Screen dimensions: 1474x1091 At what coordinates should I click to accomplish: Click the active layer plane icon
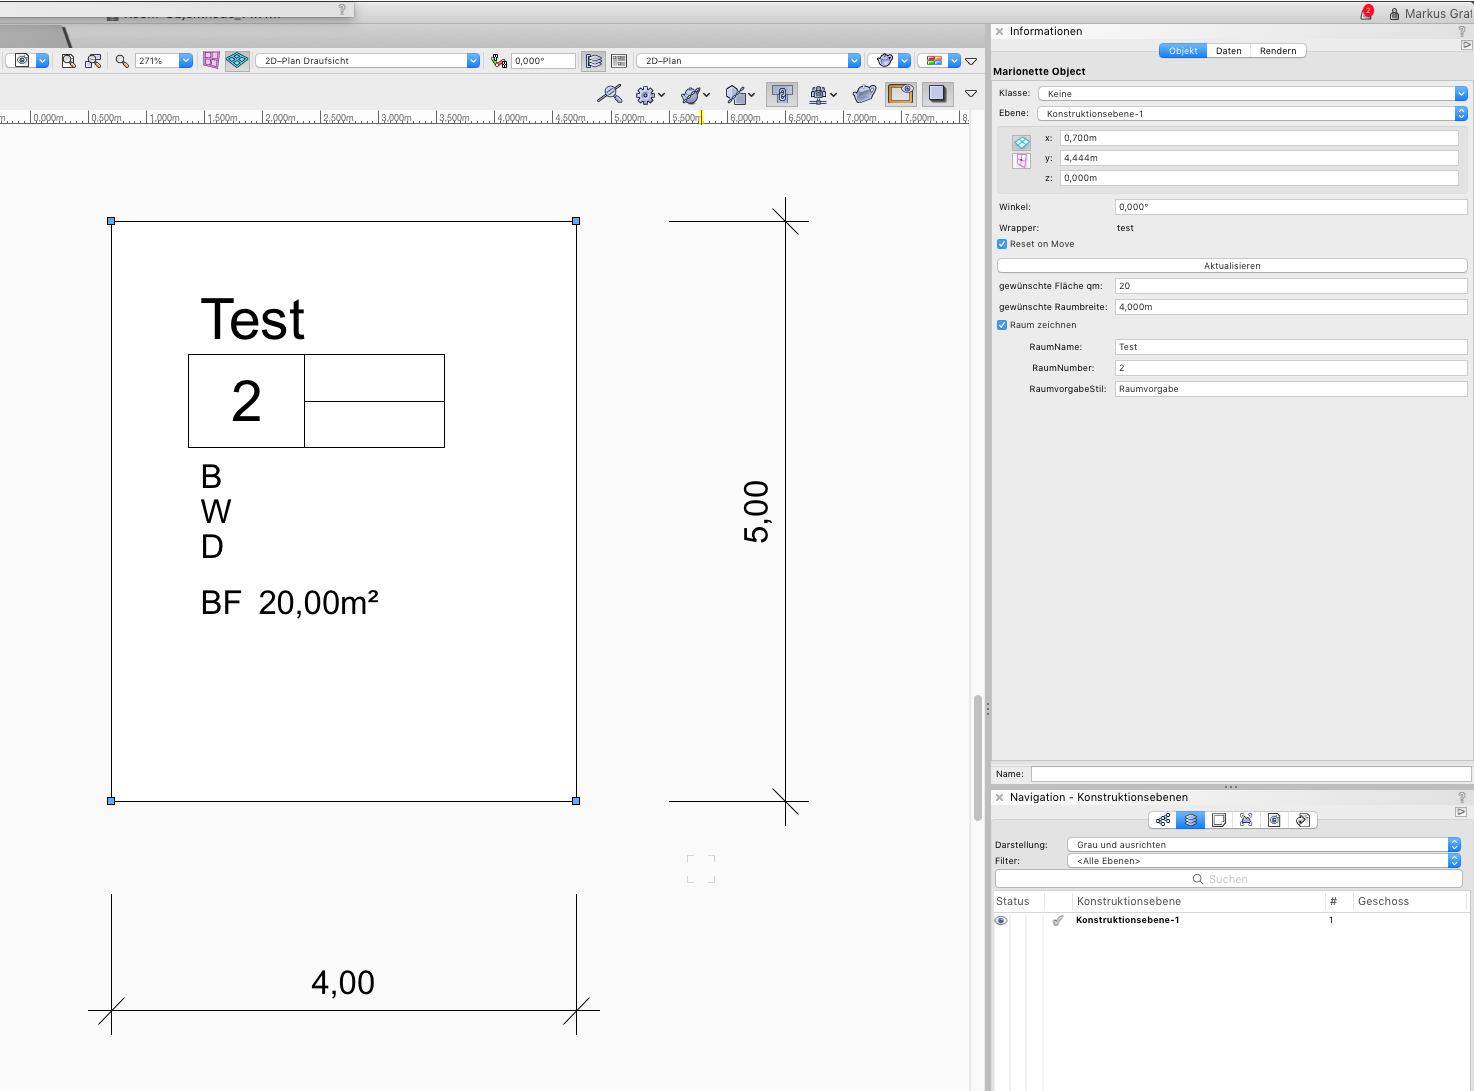pyautogui.click(x=237, y=61)
